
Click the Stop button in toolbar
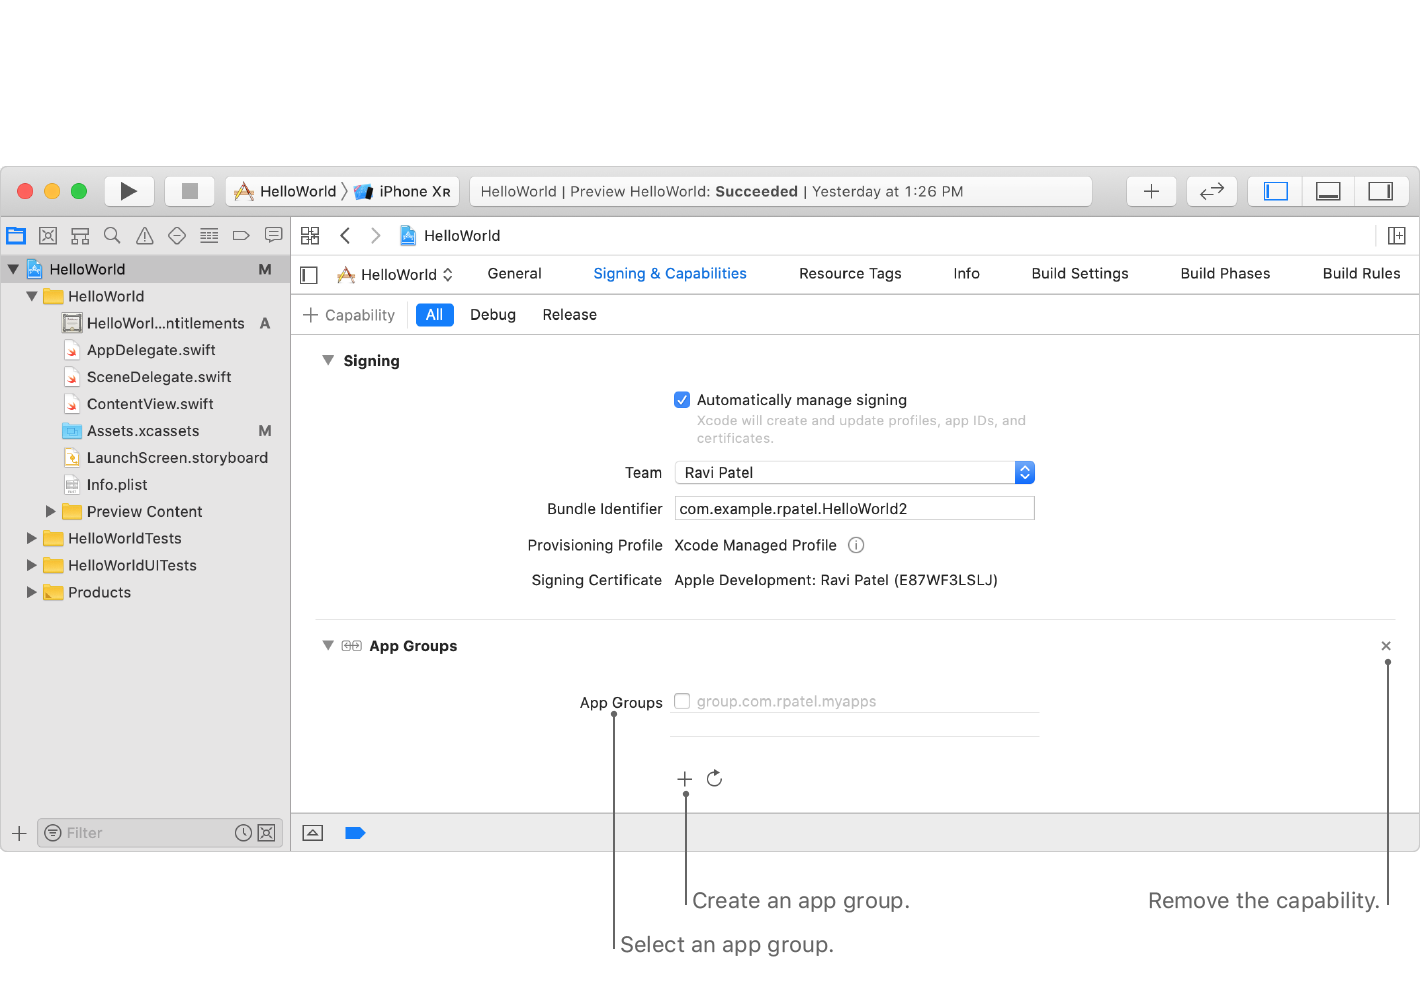(189, 191)
